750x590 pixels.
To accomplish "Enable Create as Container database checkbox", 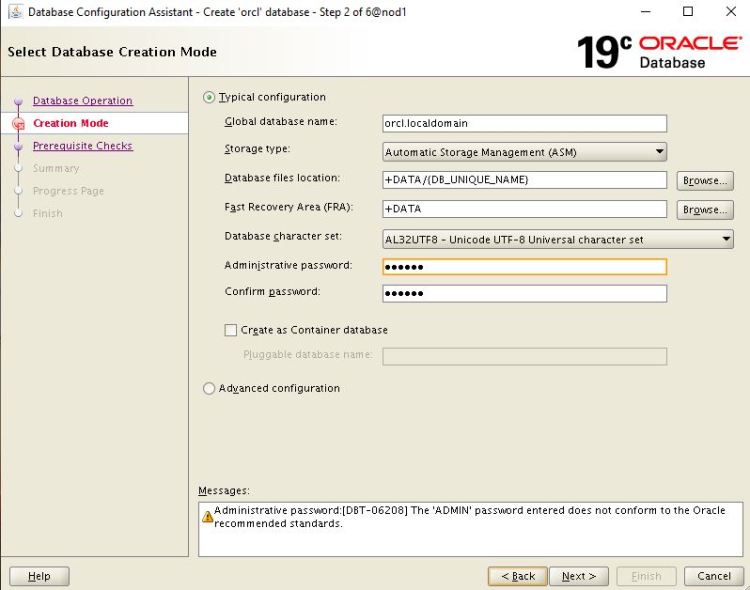I will click(231, 330).
